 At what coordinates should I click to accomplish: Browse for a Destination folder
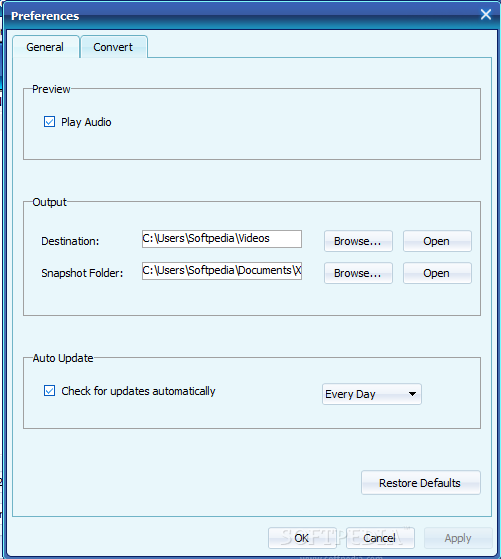point(358,241)
